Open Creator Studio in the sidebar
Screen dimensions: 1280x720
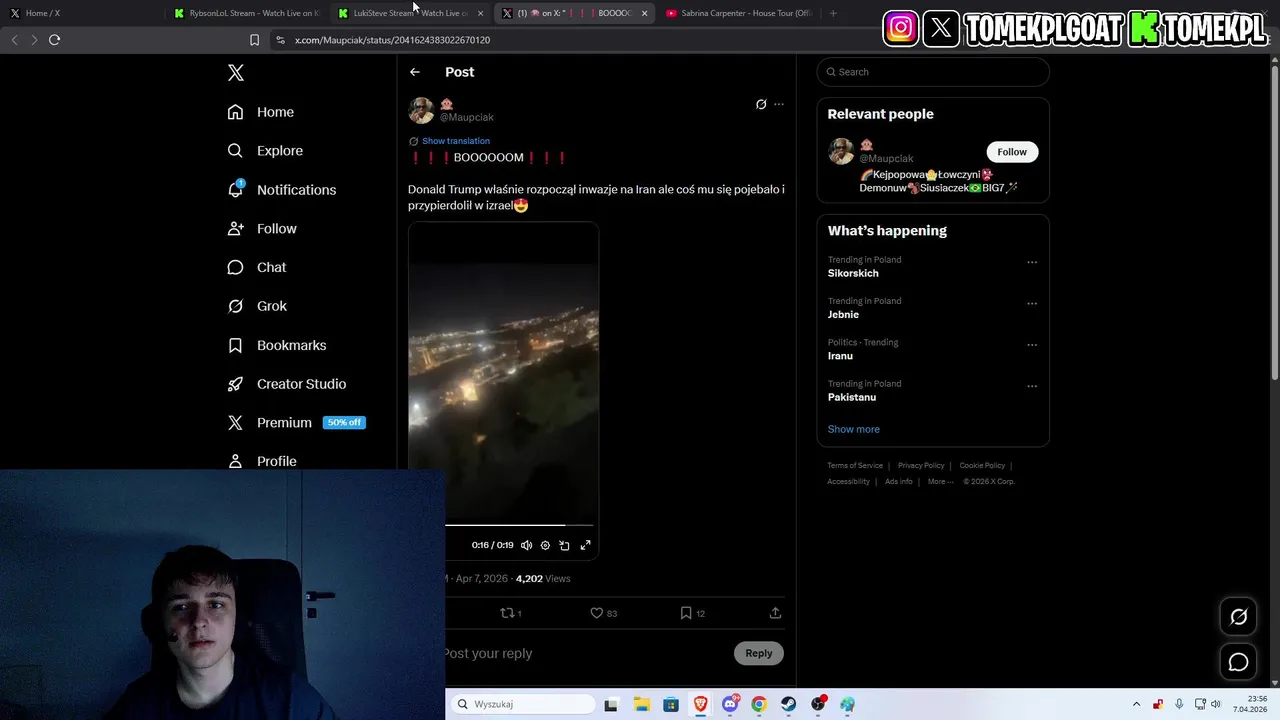pos(287,384)
